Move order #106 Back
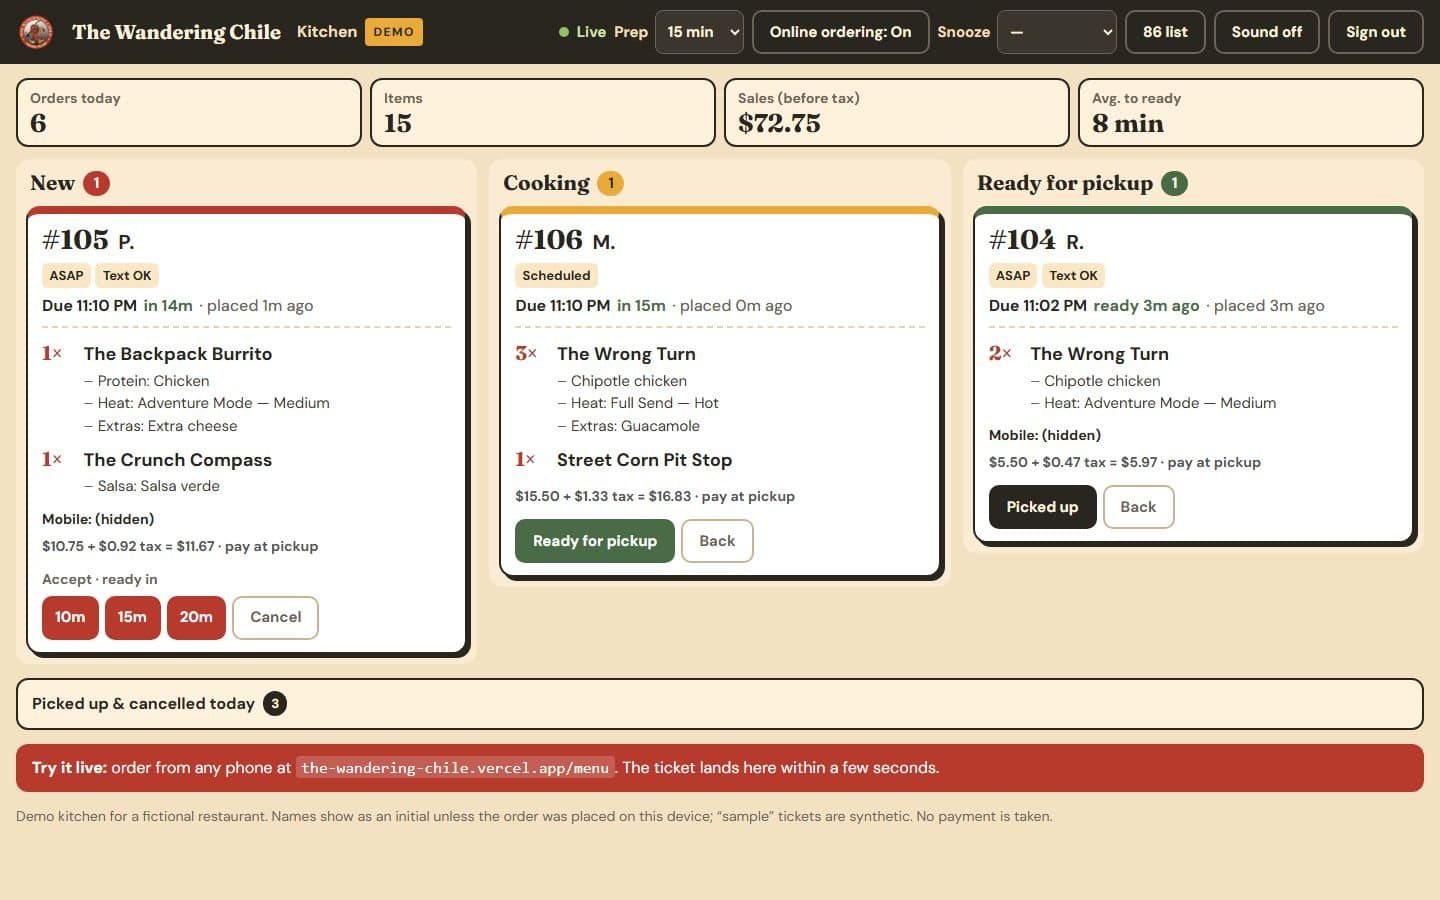The width and height of the screenshot is (1440, 900). click(717, 541)
